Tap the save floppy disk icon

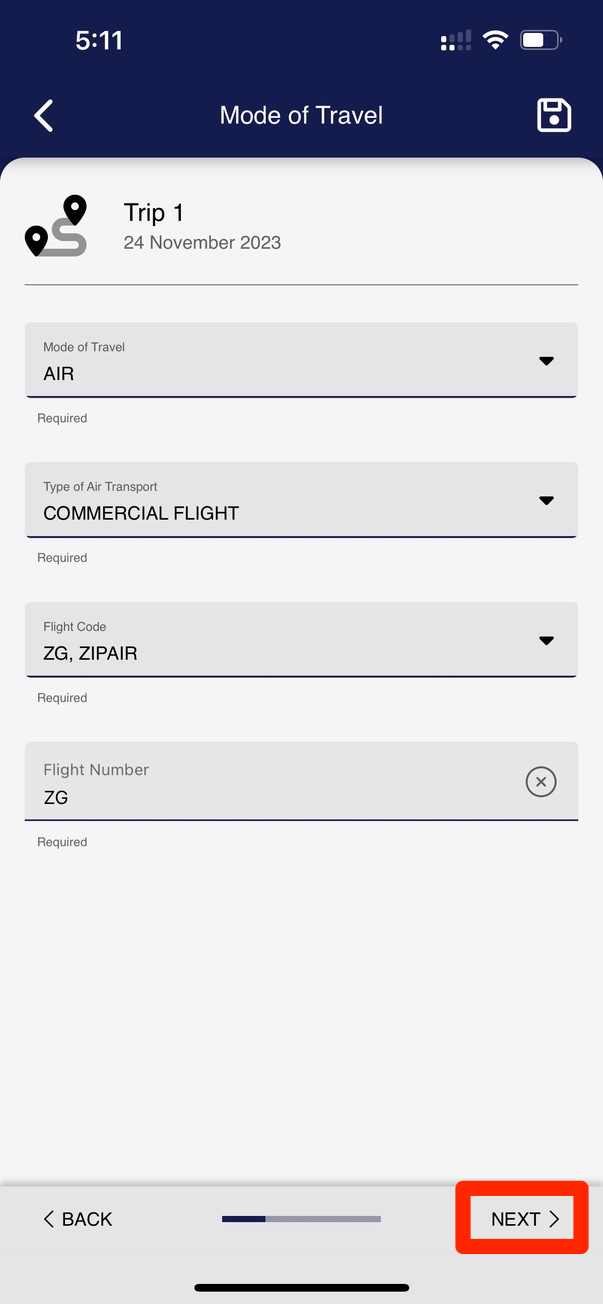554,116
